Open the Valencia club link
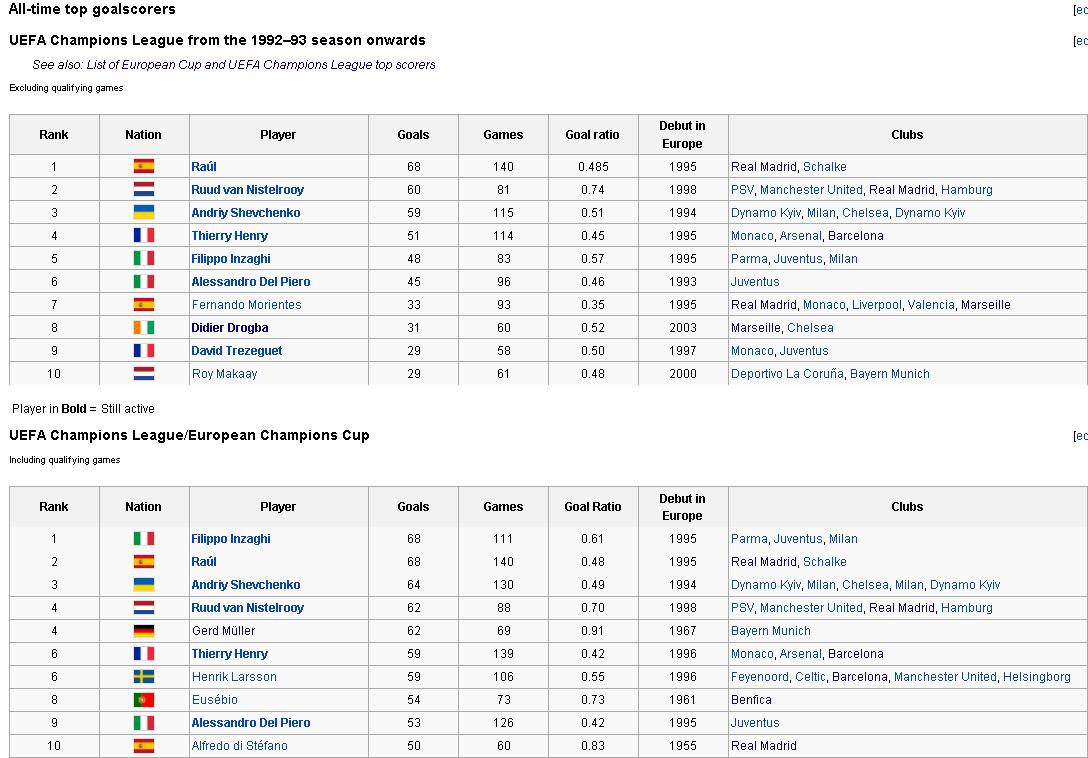 [930, 305]
